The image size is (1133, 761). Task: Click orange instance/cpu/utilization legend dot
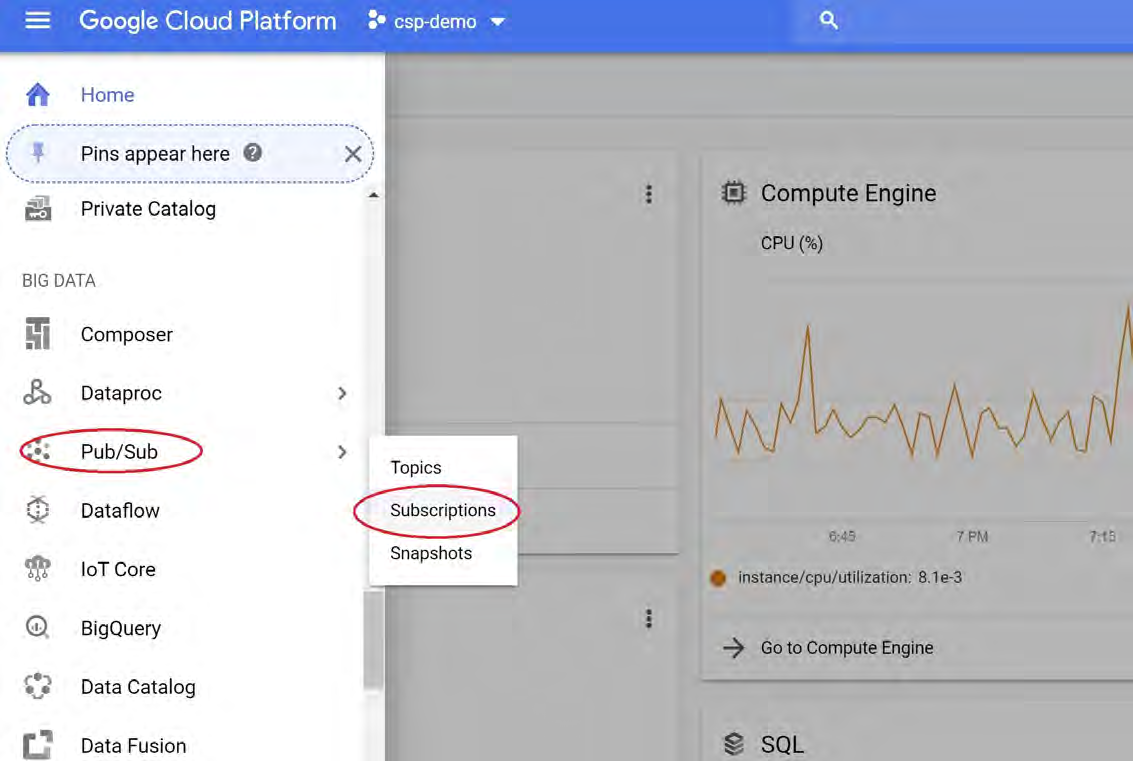click(718, 577)
